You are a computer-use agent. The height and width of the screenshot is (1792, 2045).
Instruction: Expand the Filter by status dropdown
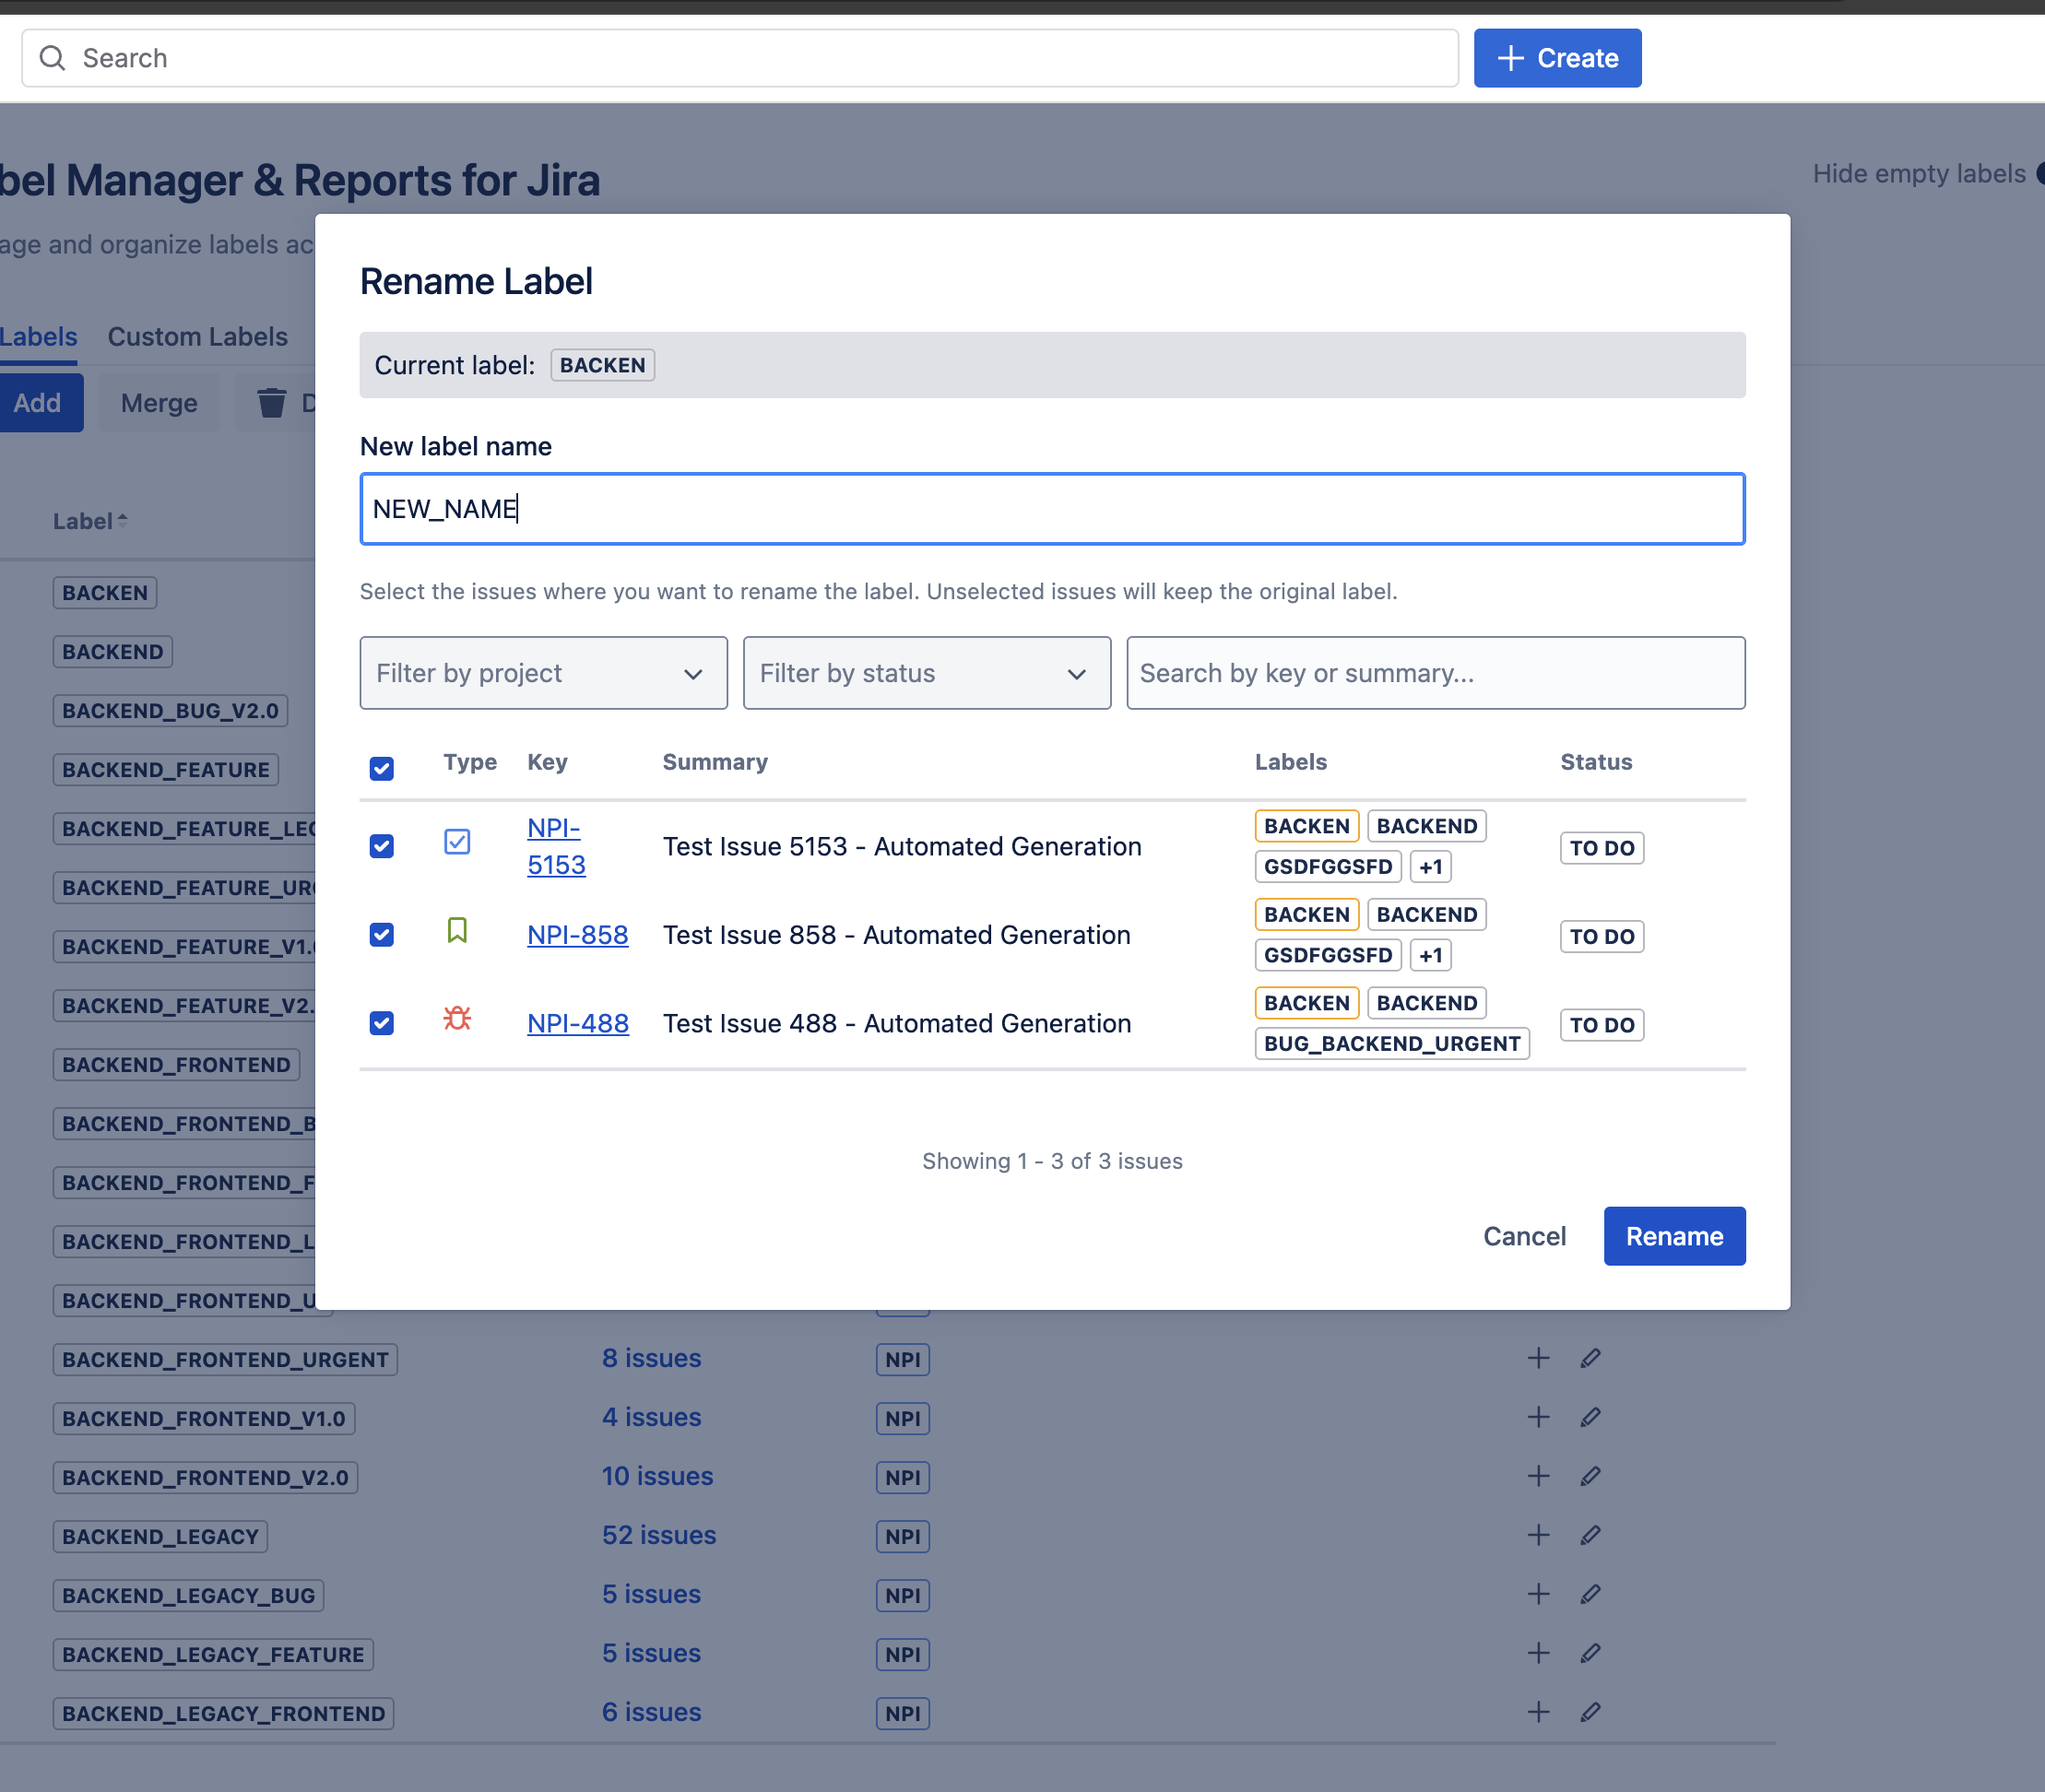[x=926, y=673]
